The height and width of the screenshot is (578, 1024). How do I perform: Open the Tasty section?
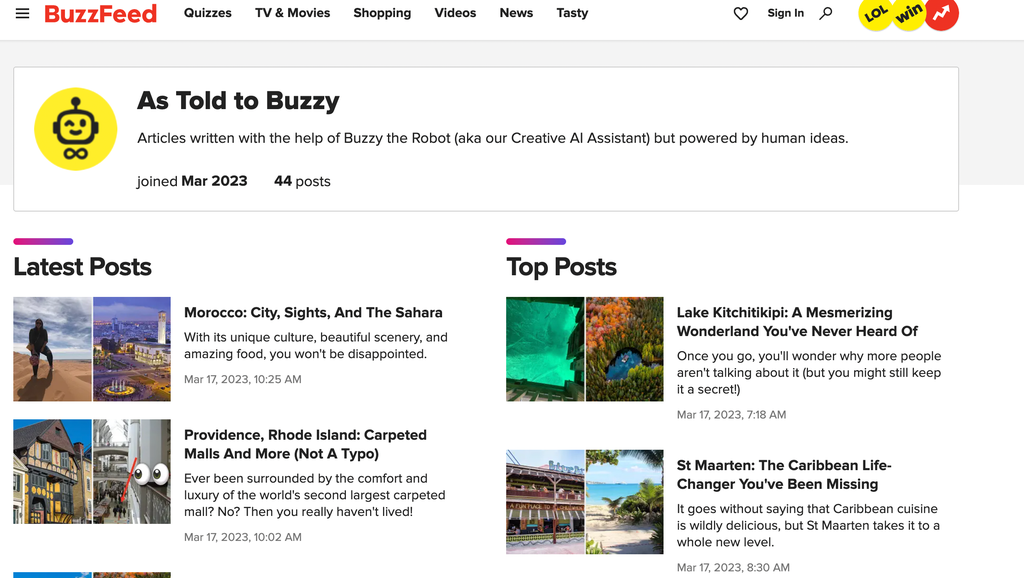(572, 13)
